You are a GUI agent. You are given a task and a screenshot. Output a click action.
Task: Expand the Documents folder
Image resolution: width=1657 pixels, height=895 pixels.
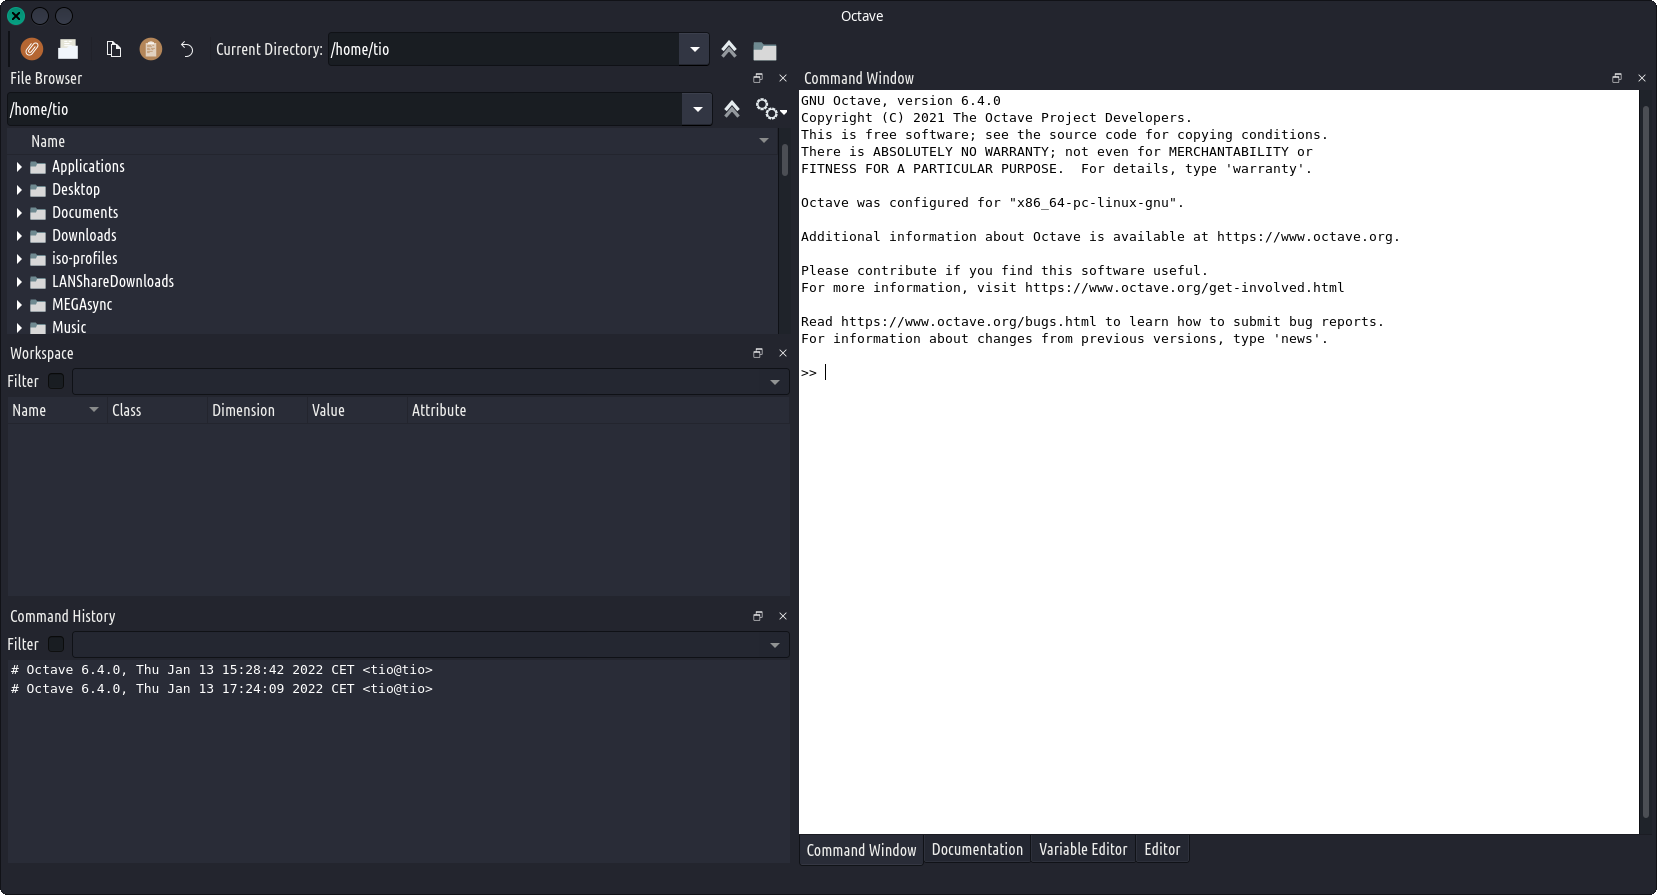pos(19,213)
